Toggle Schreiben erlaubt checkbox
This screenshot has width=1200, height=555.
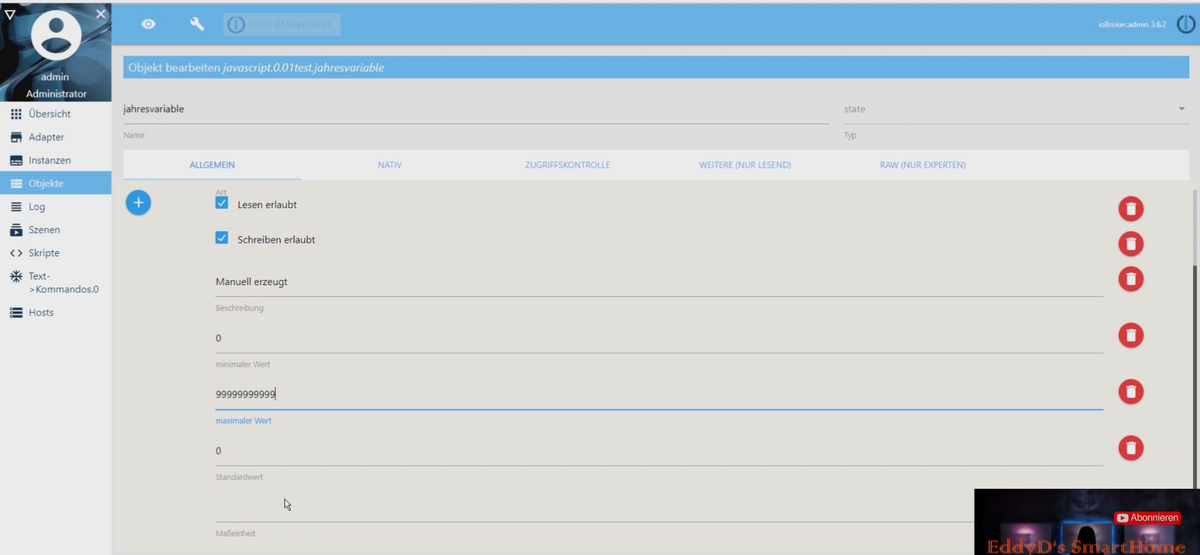click(222, 239)
